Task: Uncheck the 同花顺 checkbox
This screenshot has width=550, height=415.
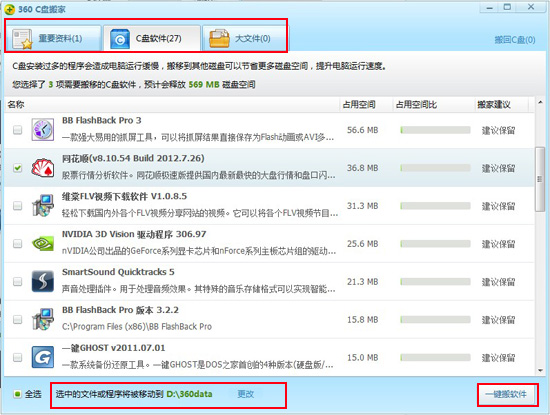Action: pyautogui.click(x=17, y=168)
